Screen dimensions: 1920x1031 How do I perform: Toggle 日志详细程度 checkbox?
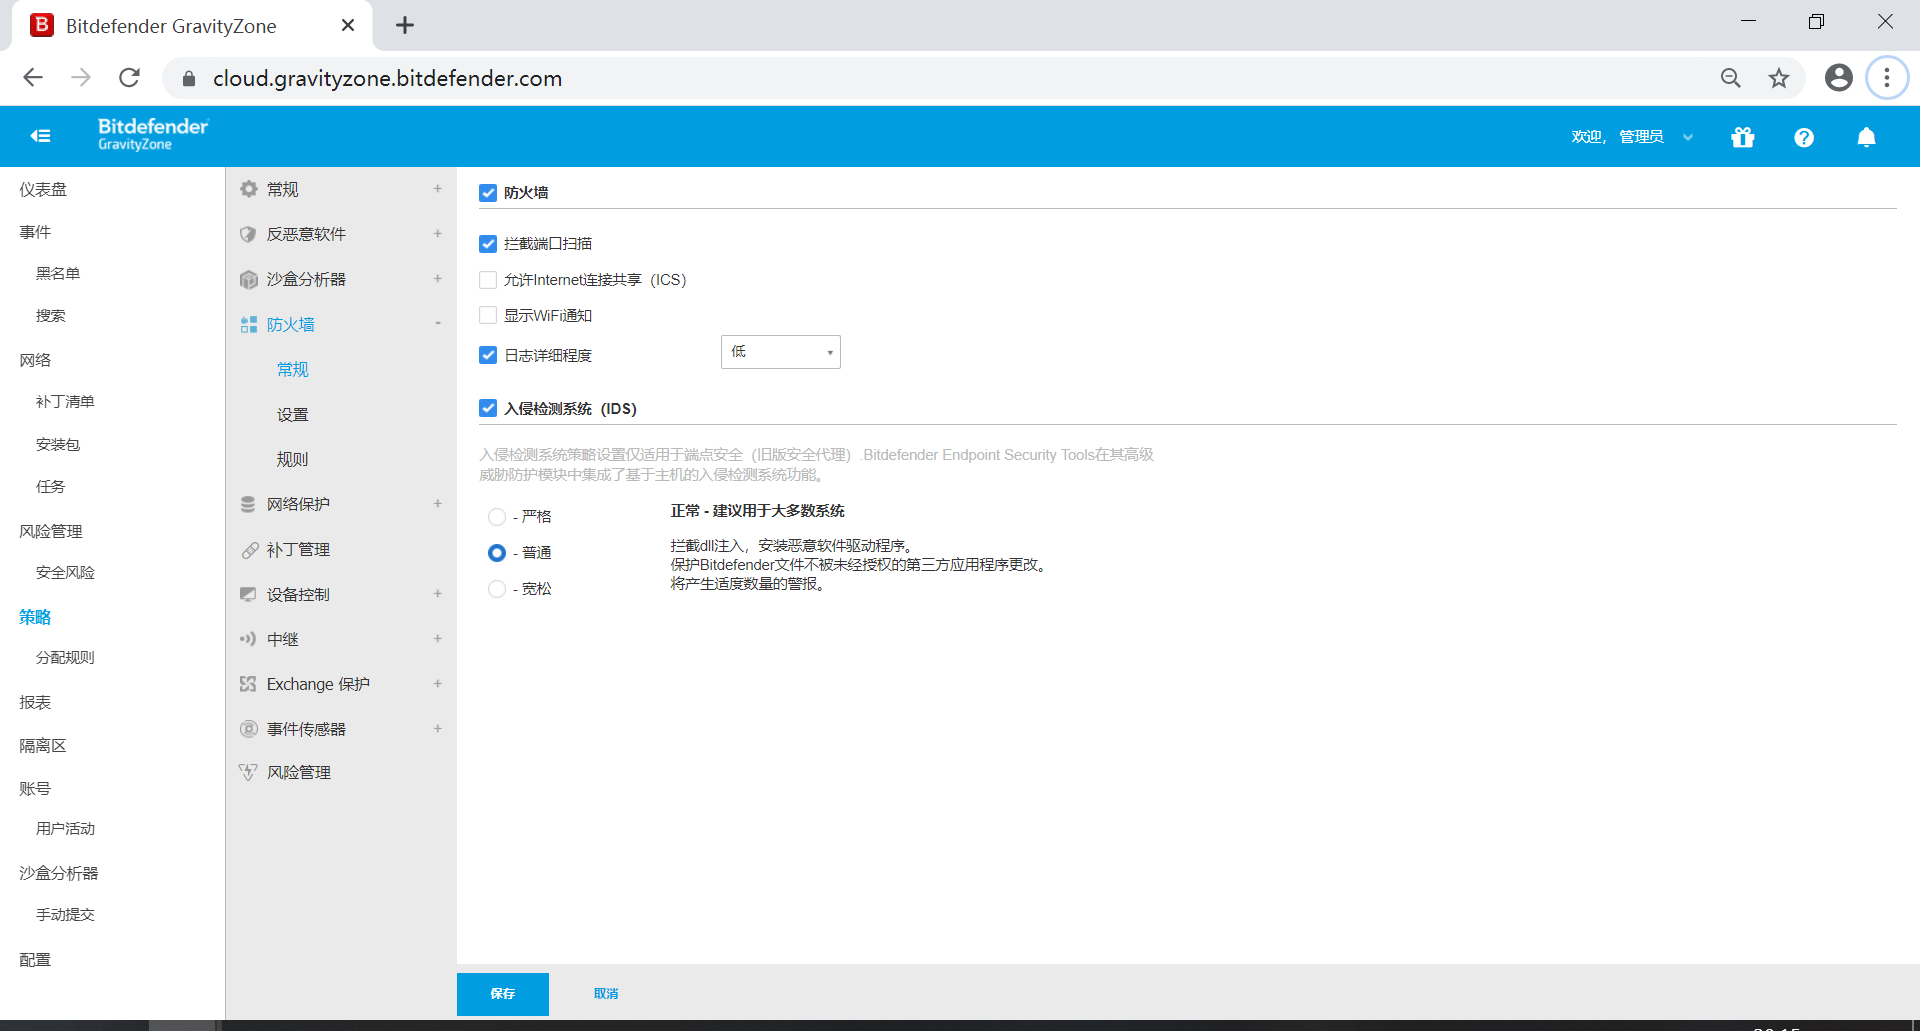(488, 355)
